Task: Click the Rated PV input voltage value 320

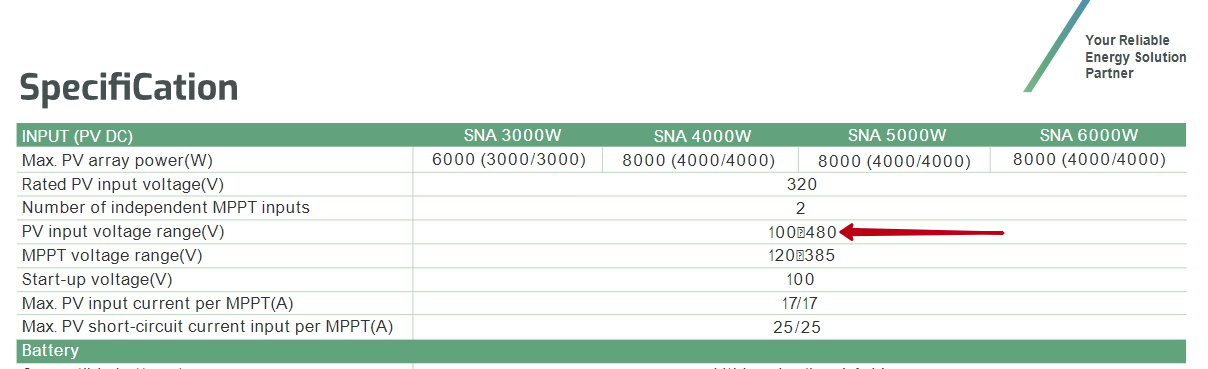Action: [802, 184]
